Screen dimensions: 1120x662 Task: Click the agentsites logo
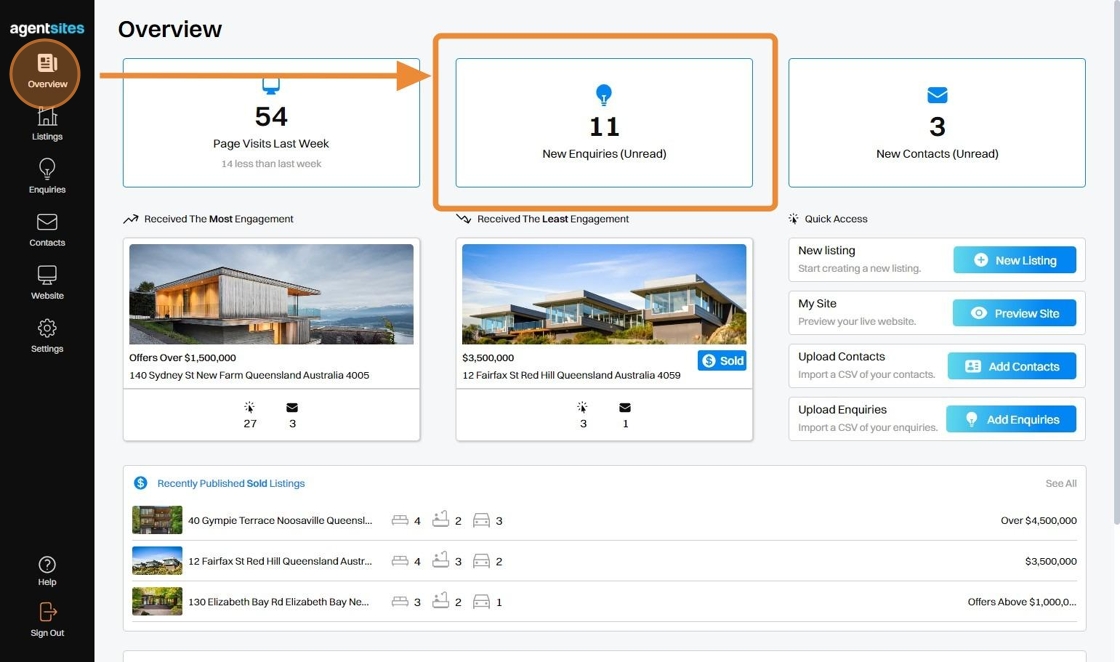pyautogui.click(x=47, y=28)
